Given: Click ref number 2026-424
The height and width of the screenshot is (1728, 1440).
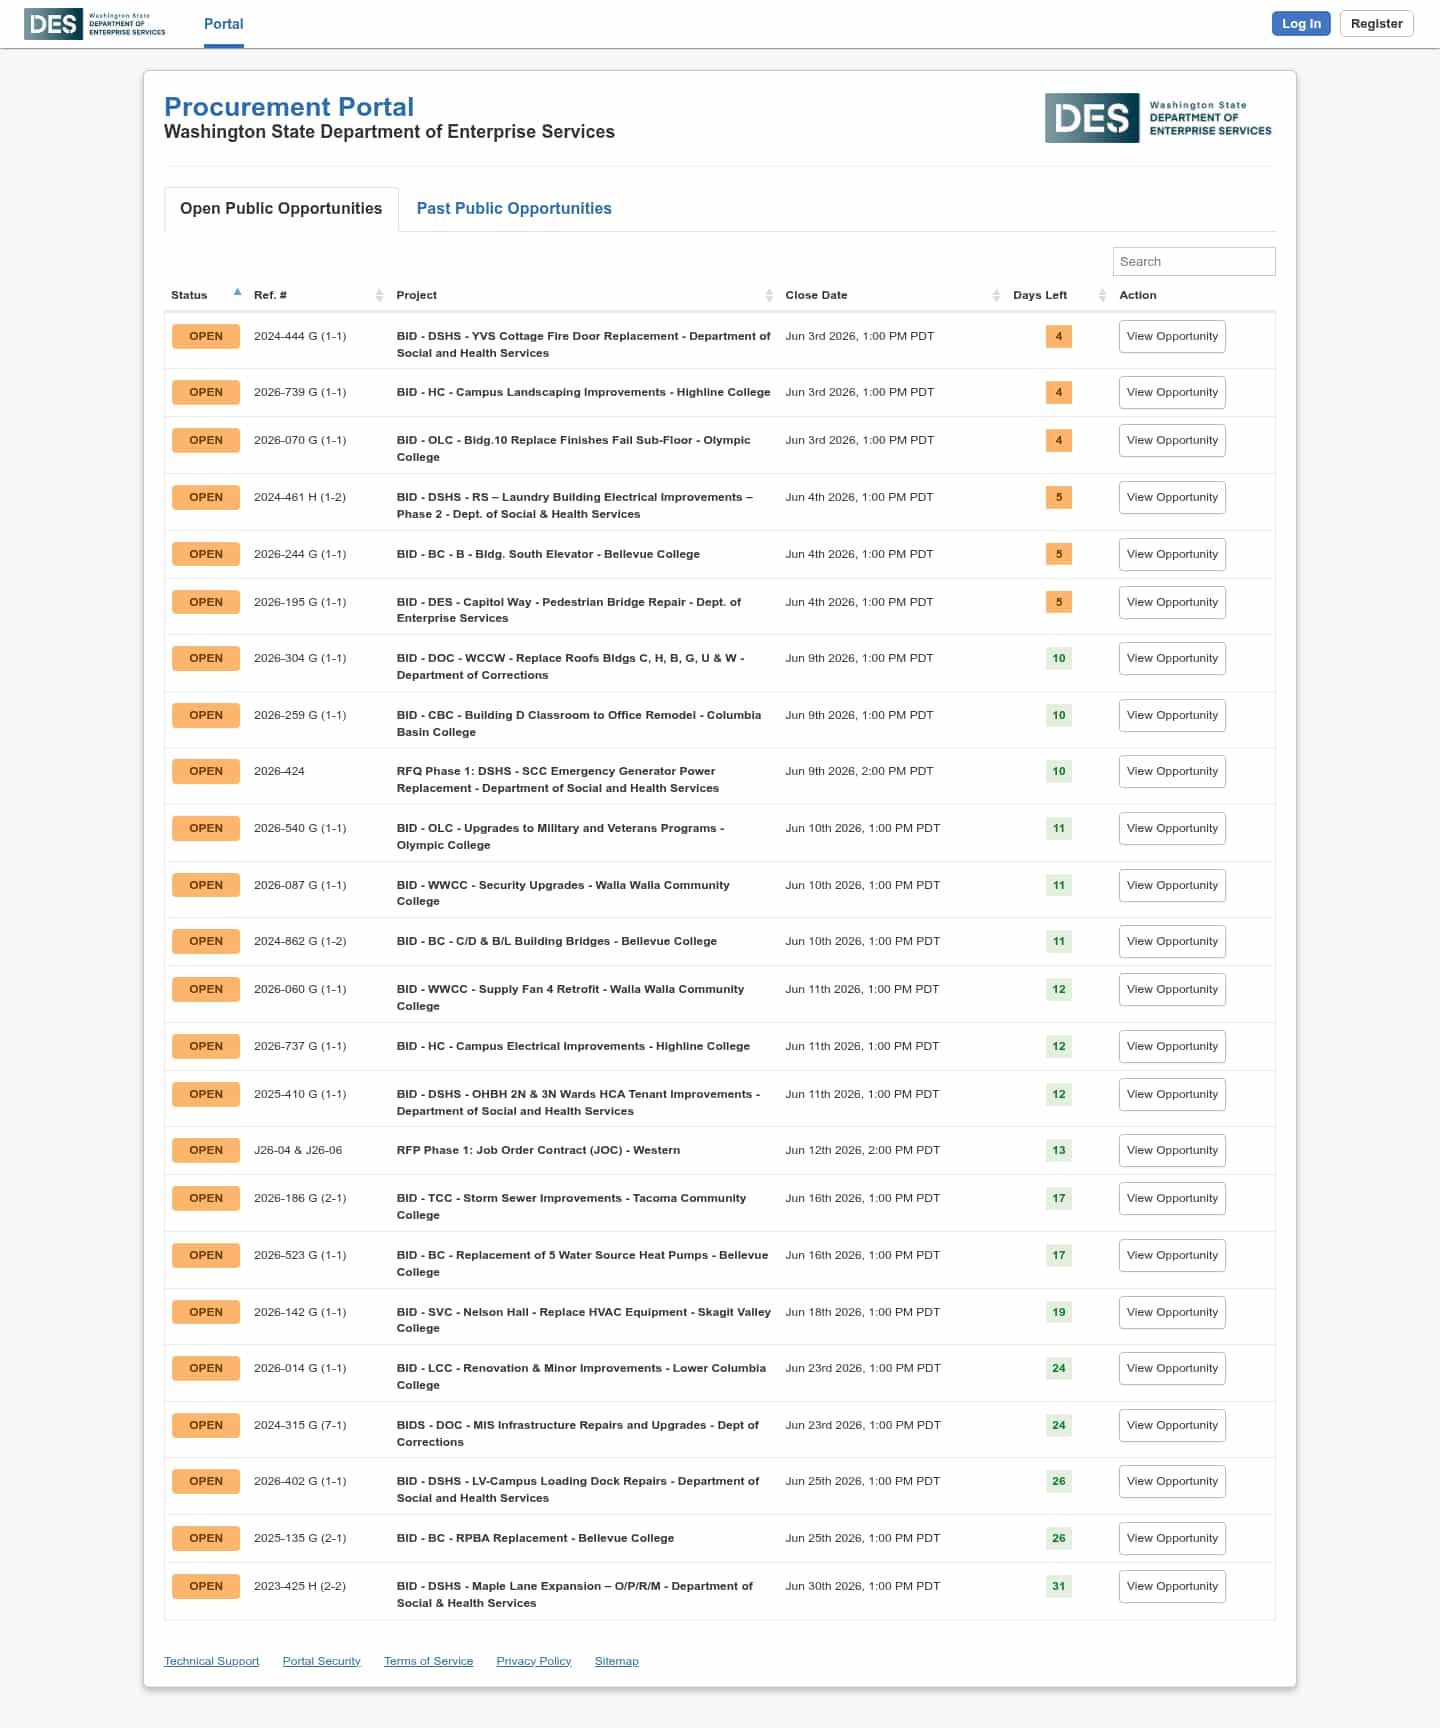Looking at the screenshot, I should [x=279, y=771].
